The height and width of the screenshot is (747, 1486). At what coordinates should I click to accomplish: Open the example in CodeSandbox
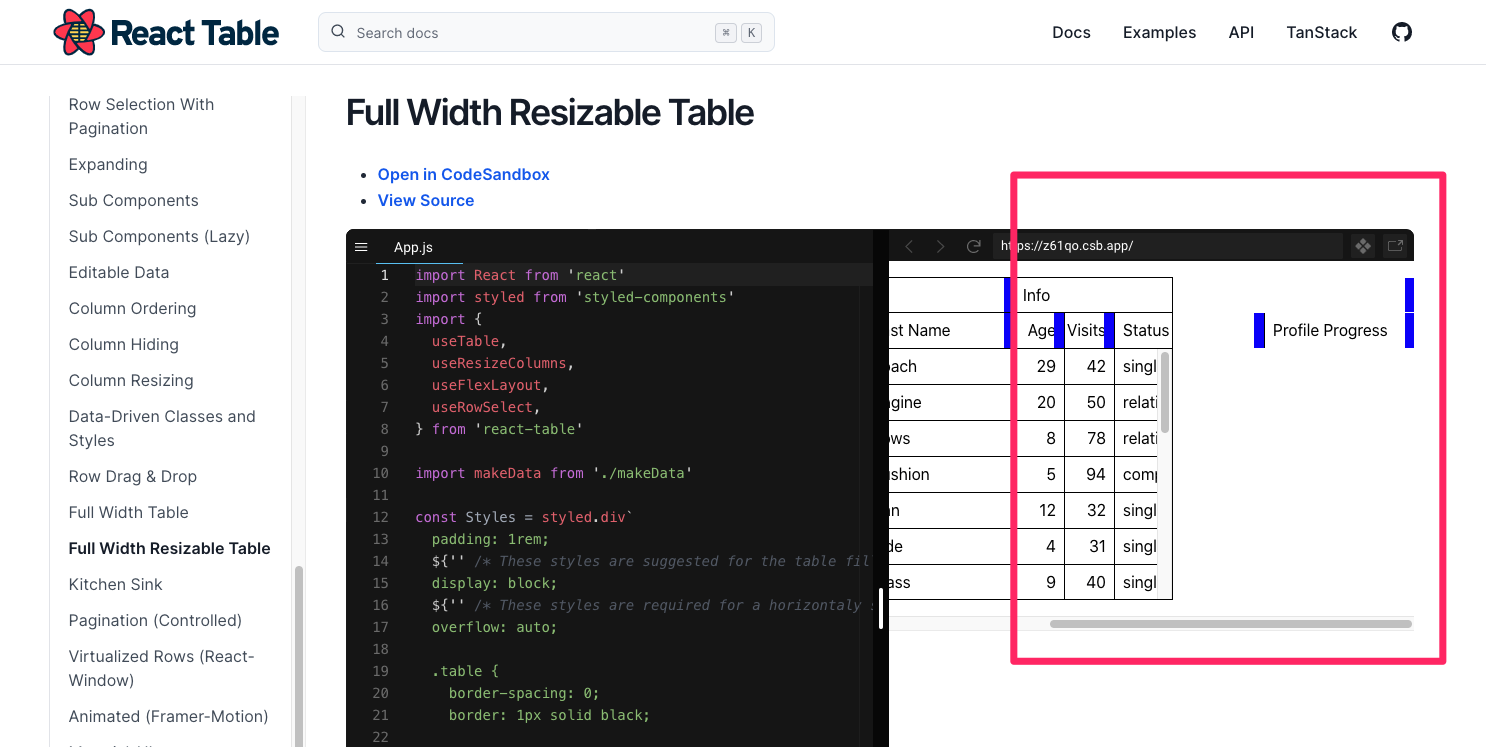pyautogui.click(x=463, y=174)
